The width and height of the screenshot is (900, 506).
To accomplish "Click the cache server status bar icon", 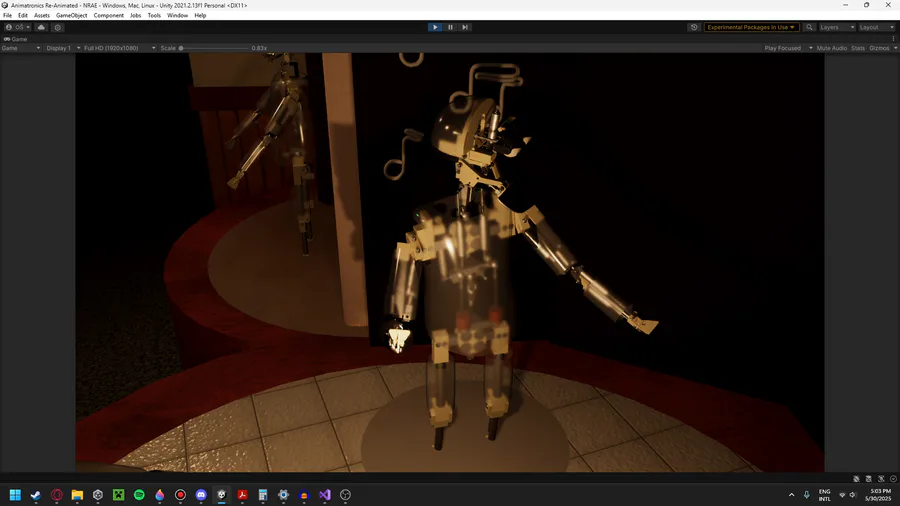I will (868, 478).
